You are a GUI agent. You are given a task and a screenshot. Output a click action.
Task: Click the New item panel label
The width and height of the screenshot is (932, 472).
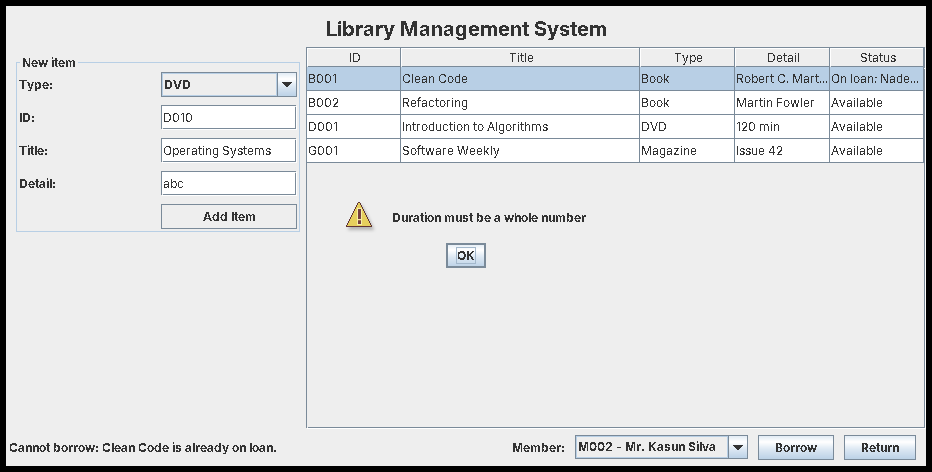coord(49,62)
